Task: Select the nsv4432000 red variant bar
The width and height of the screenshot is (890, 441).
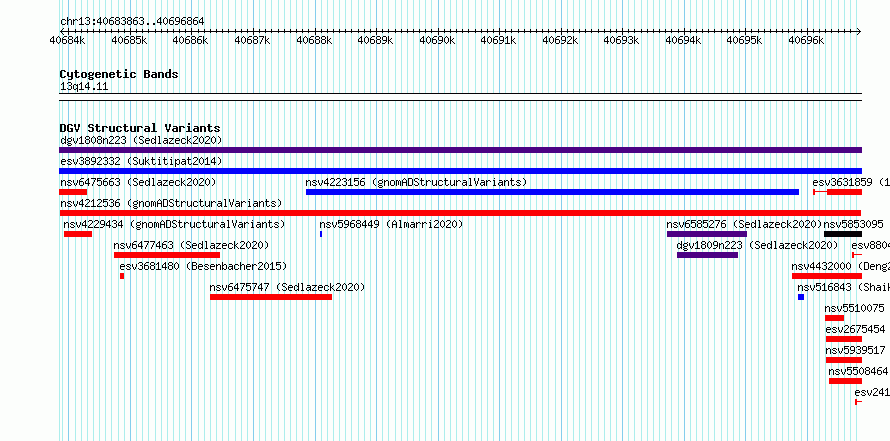Action: pos(827,276)
